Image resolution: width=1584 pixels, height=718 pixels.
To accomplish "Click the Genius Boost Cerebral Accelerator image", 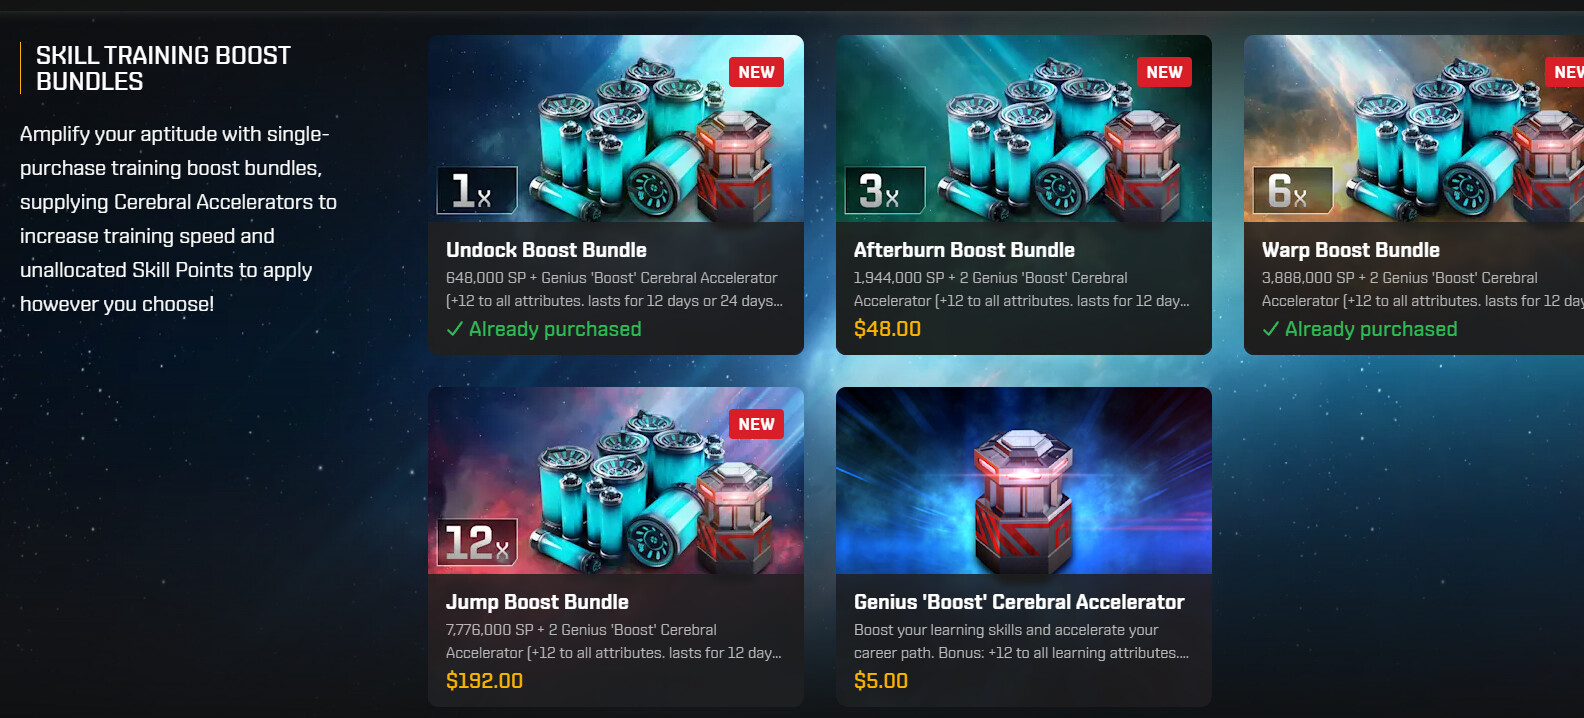I will pos(1024,481).
